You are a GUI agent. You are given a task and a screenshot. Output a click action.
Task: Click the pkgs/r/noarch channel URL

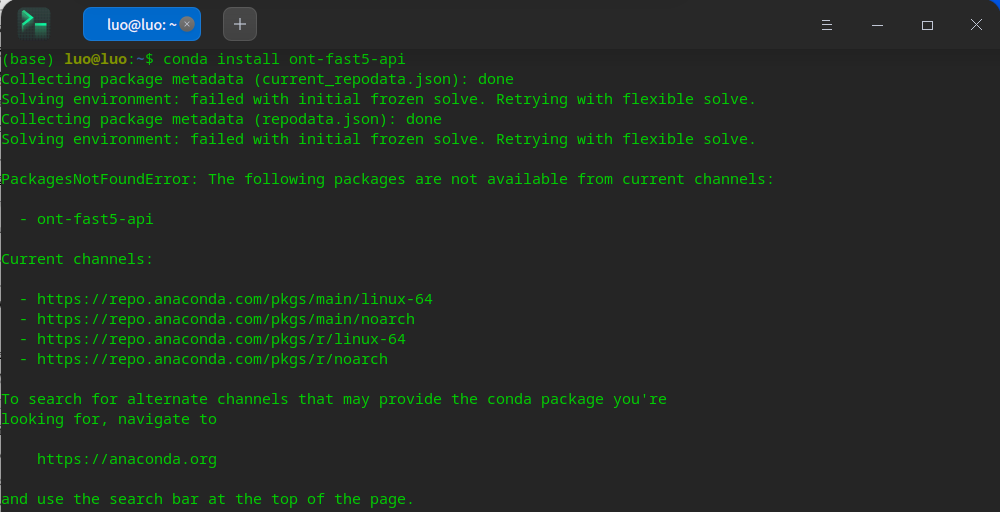point(212,359)
